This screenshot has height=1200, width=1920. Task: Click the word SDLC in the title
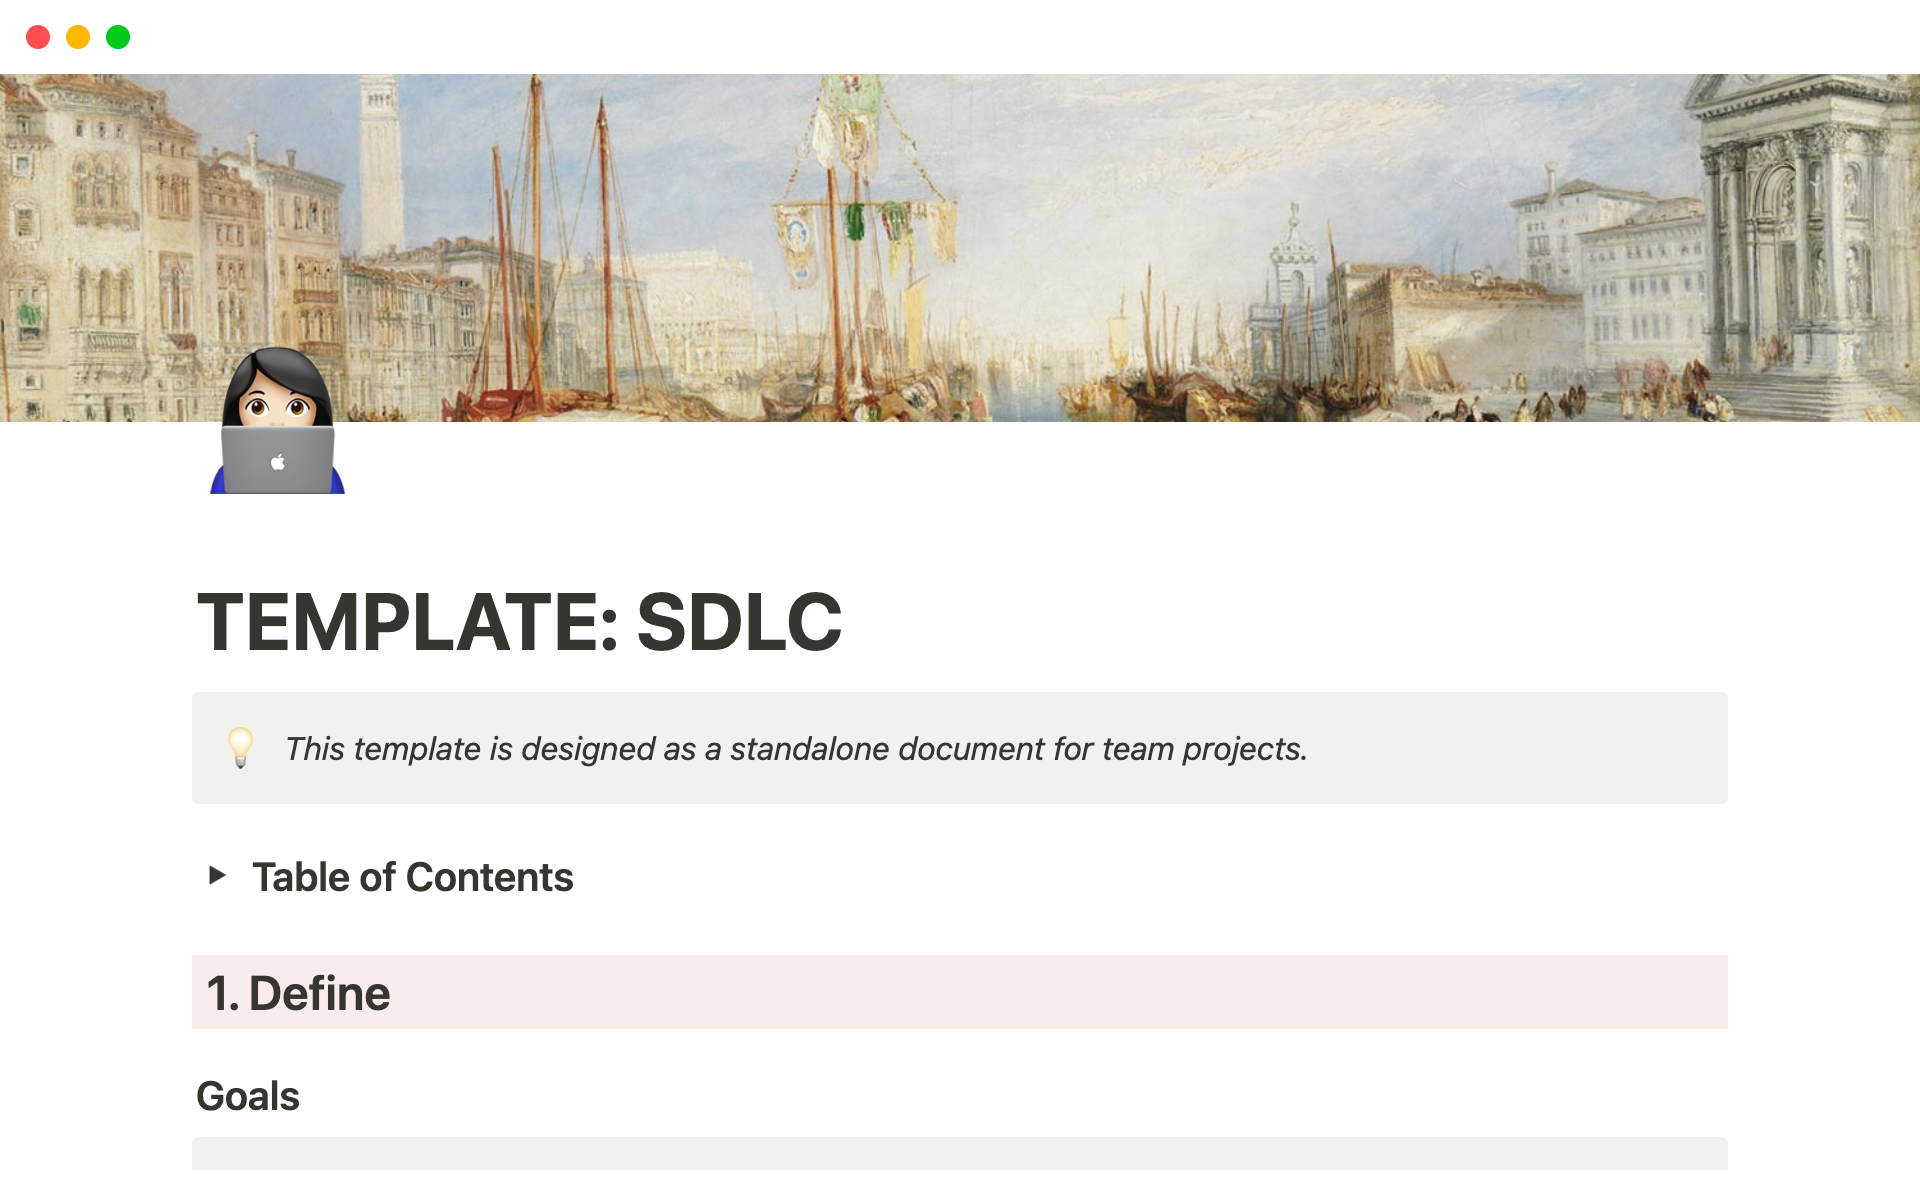tap(739, 622)
